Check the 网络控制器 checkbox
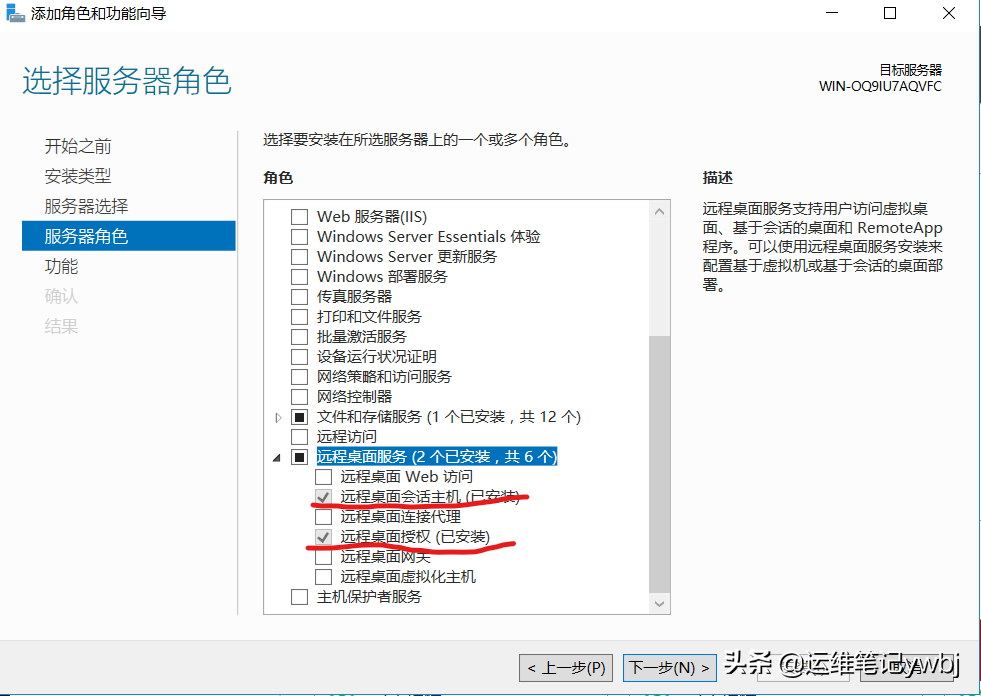Image resolution: width=981 pixels, height=696 pixels. point(300,397)
